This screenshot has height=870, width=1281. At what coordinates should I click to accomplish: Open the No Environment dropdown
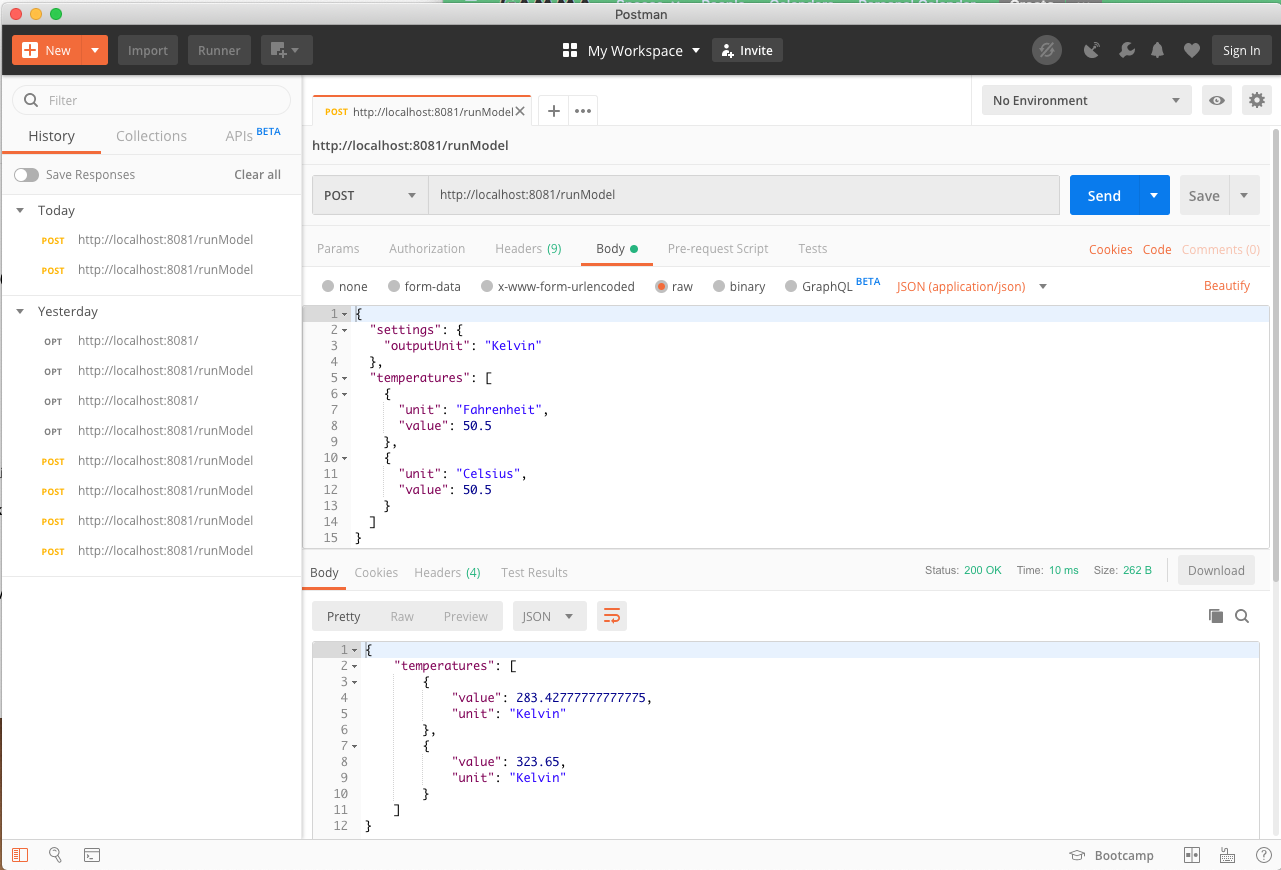click(1086, 100)
